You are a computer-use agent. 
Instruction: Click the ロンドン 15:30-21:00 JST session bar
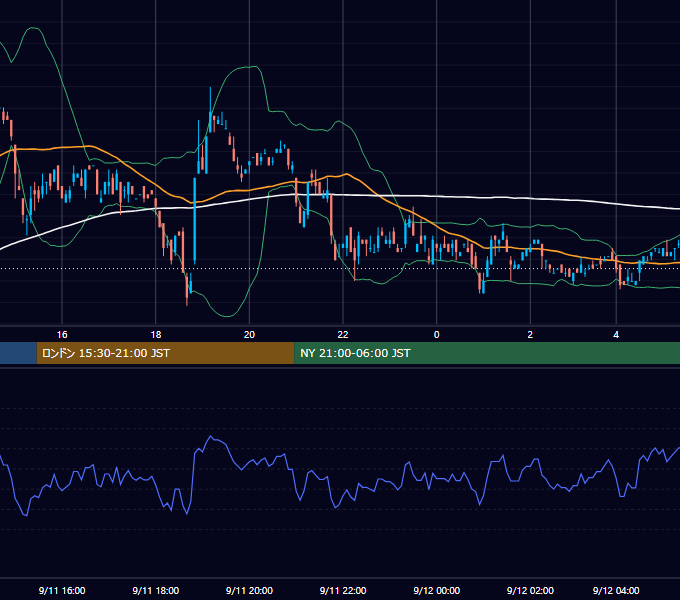pyautogui.click(x=165, y=353)
